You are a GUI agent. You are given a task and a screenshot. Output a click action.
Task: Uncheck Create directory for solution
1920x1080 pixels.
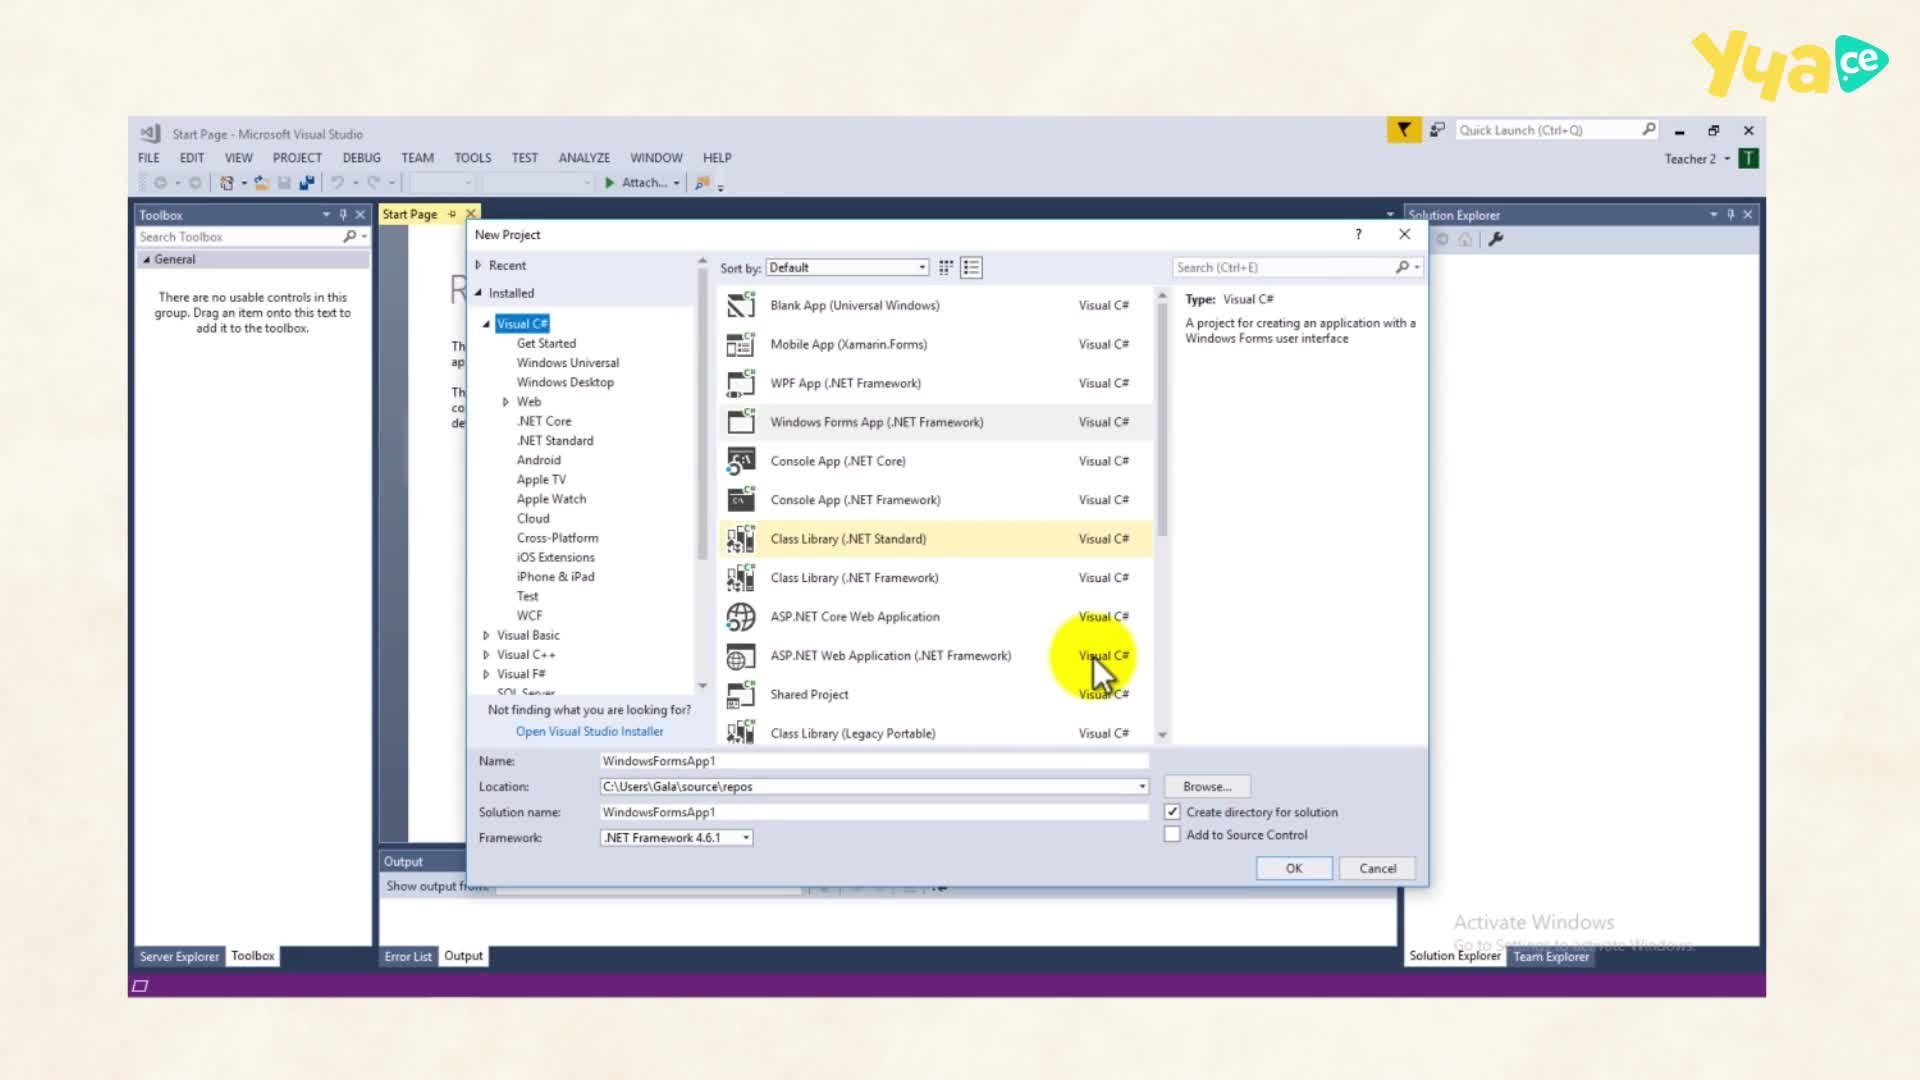pyautogui.click(x=1172, y=812)
